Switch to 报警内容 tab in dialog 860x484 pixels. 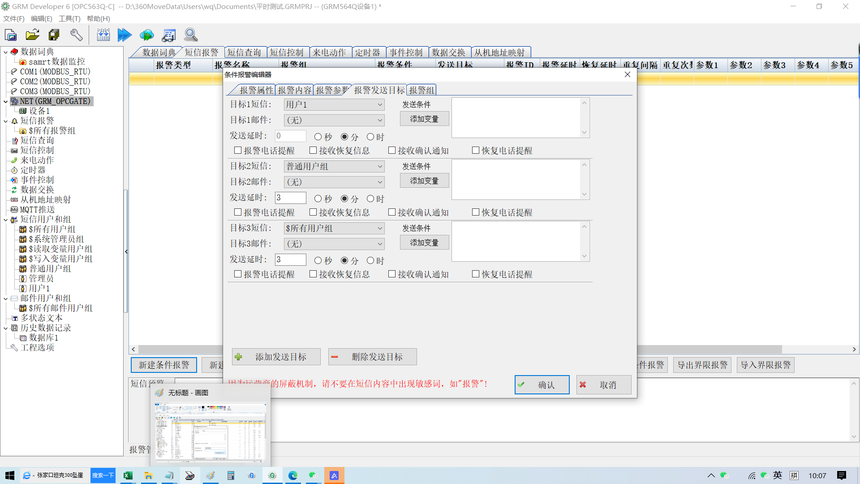pyautogui.click(x=294, y=91)
